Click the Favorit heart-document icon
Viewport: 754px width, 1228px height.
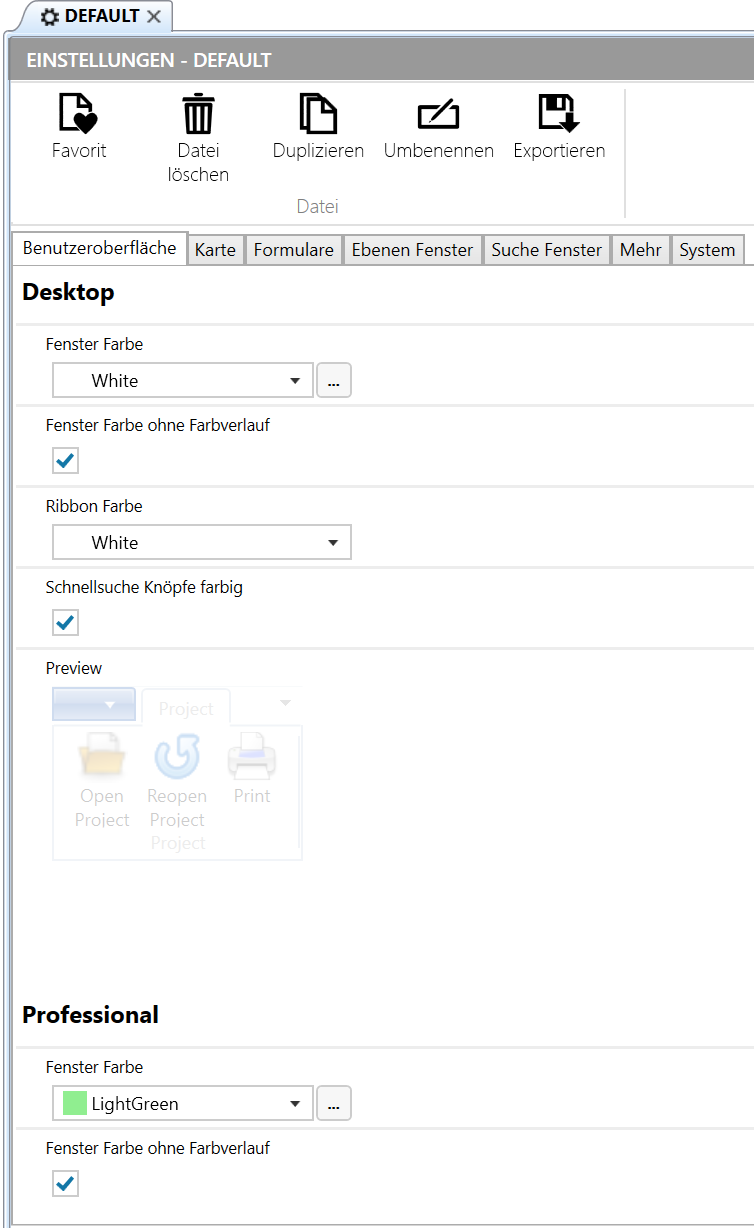79,113
